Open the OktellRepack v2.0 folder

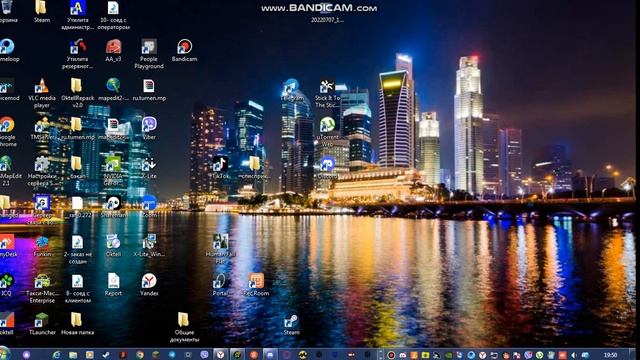[x=77, y=93]
